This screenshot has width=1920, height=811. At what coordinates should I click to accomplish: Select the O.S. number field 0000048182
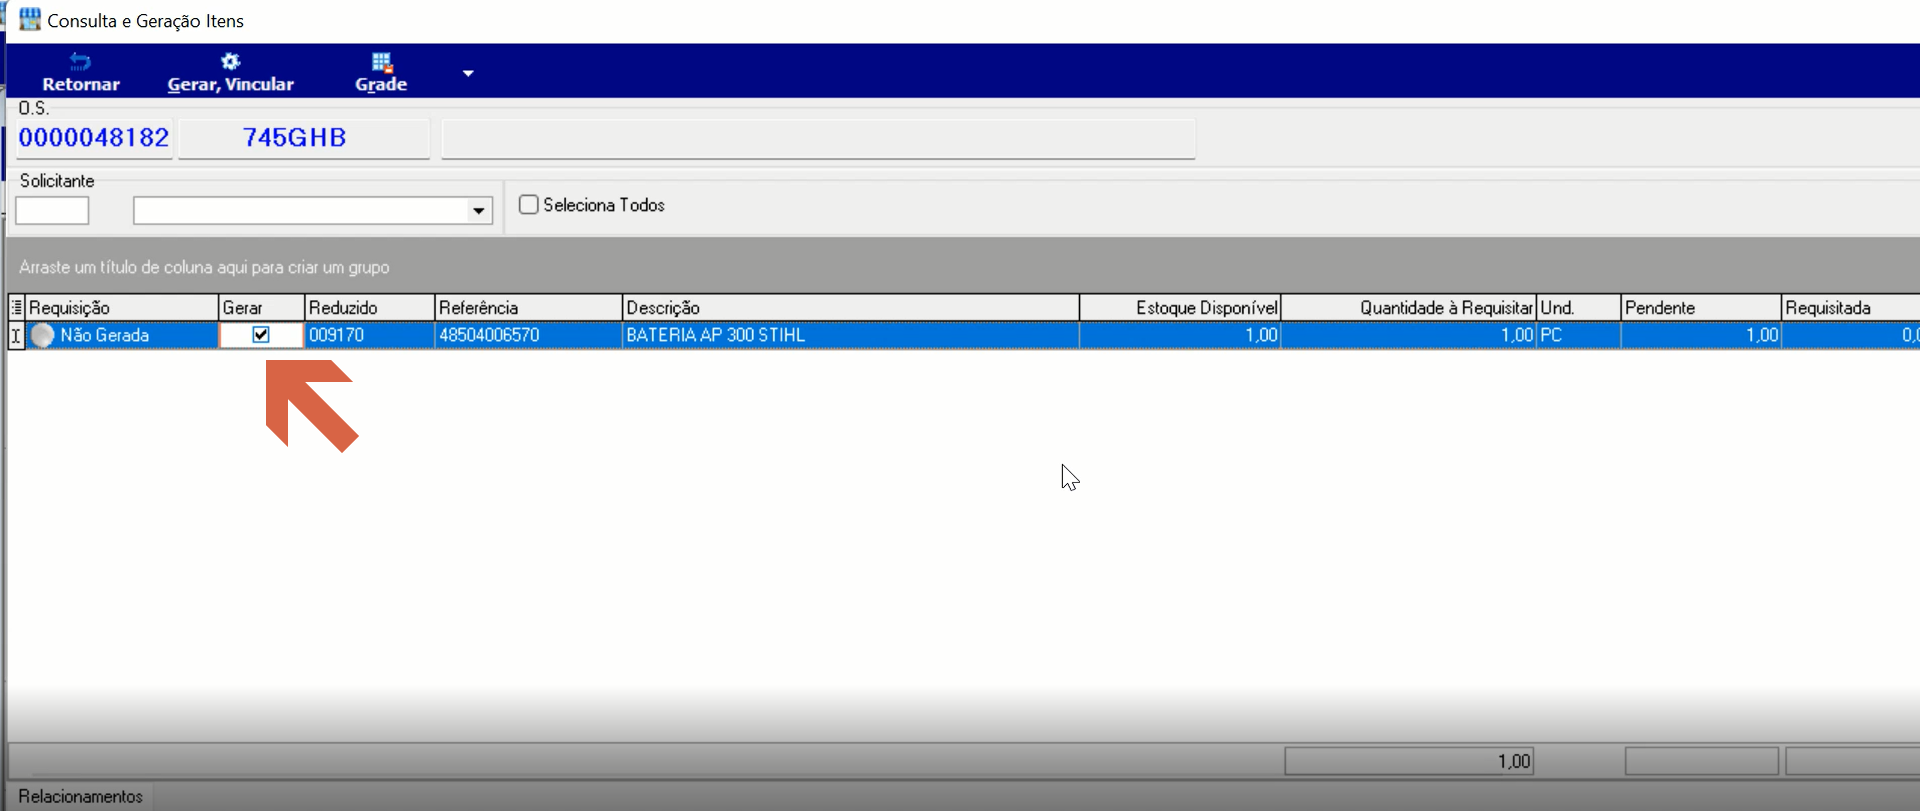pos(94,138)
